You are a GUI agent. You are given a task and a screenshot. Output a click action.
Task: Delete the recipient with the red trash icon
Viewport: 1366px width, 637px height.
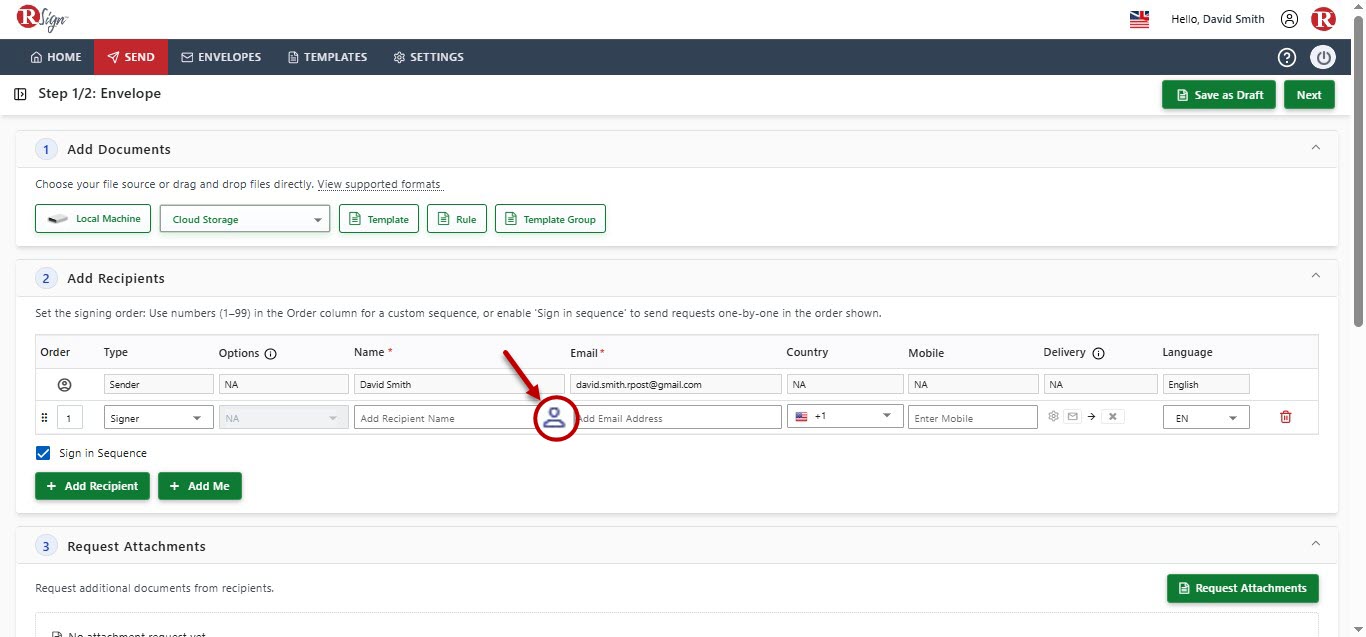pos(1286,417)
